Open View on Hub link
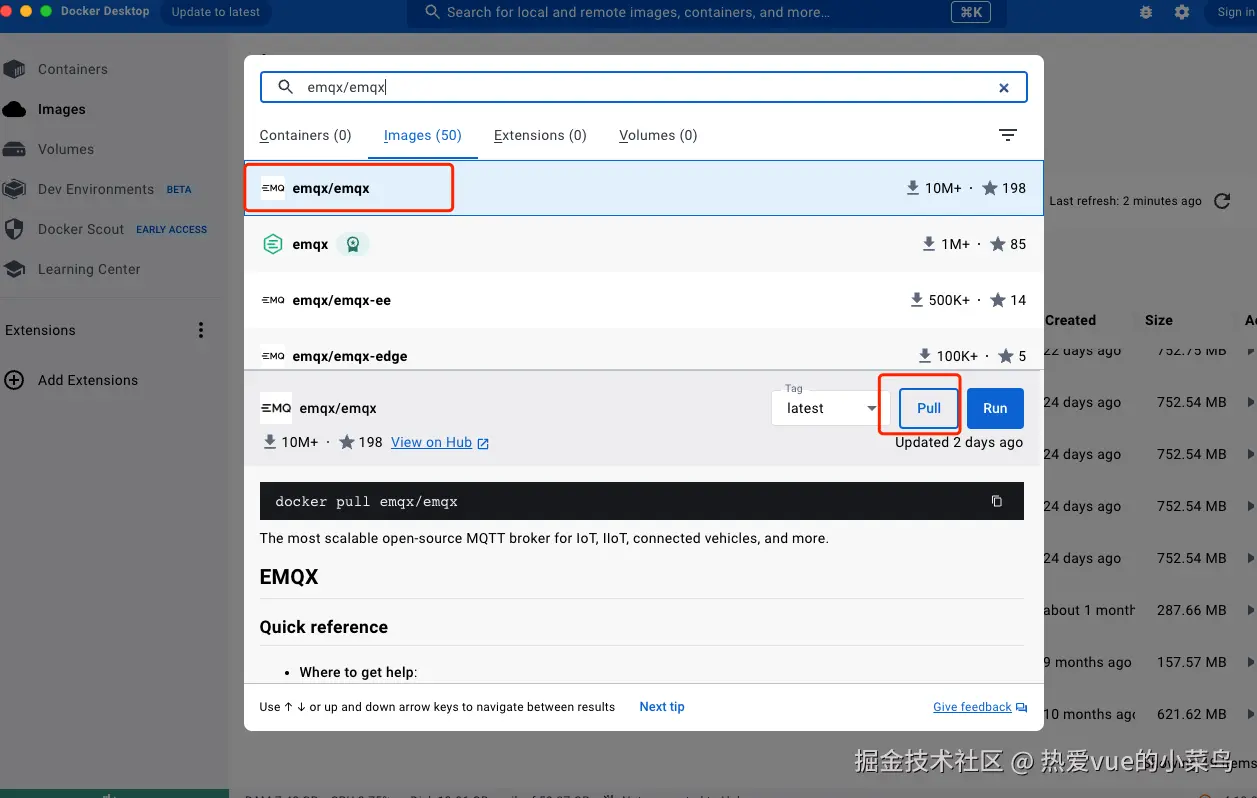This screenshot has width=1257, height=798. (x=440, y=442)
